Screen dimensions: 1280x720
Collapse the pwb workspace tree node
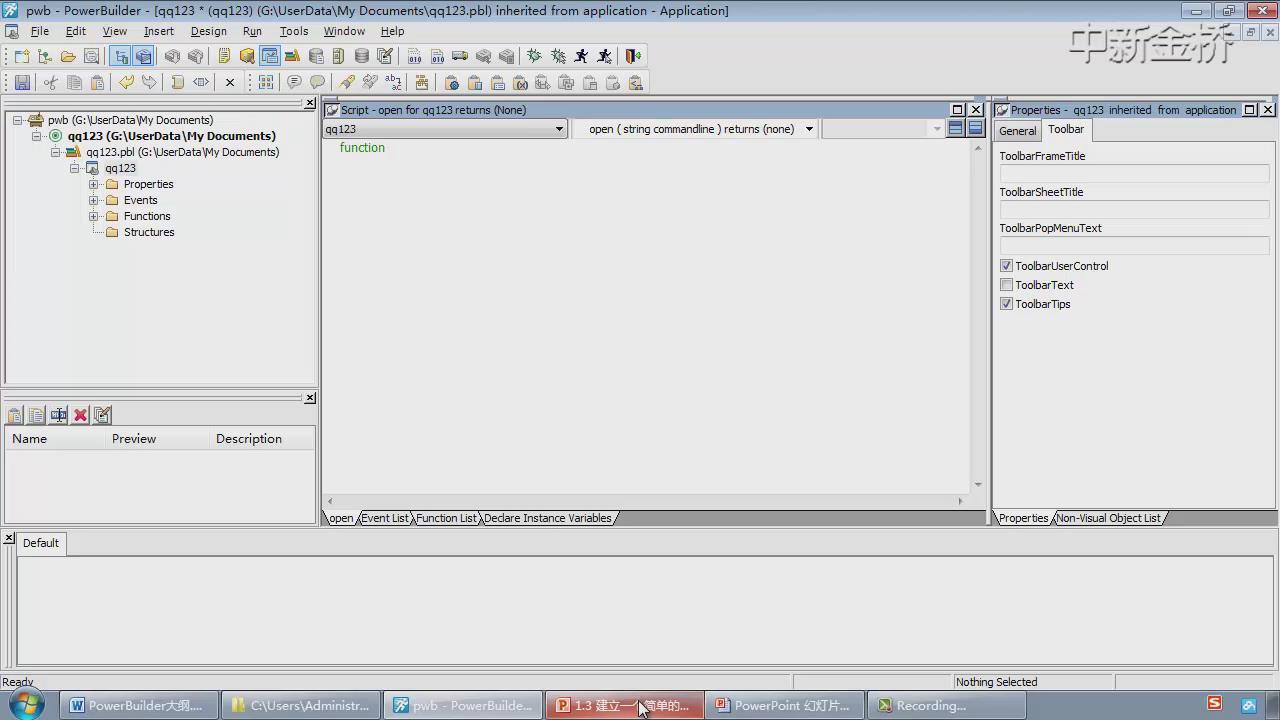tap(18, 120)
